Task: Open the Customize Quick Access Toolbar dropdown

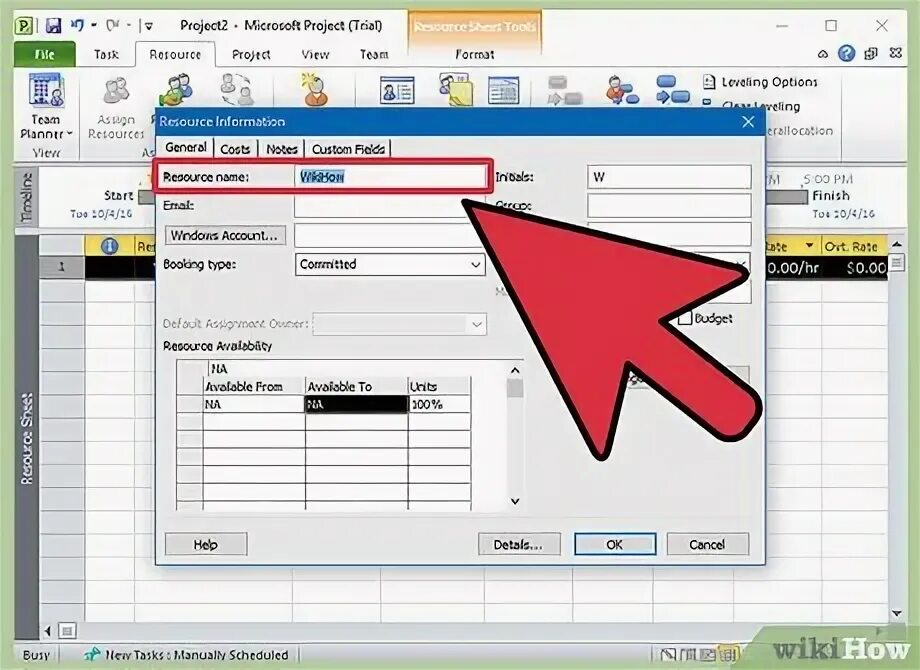Action: [x=149, y=26]
